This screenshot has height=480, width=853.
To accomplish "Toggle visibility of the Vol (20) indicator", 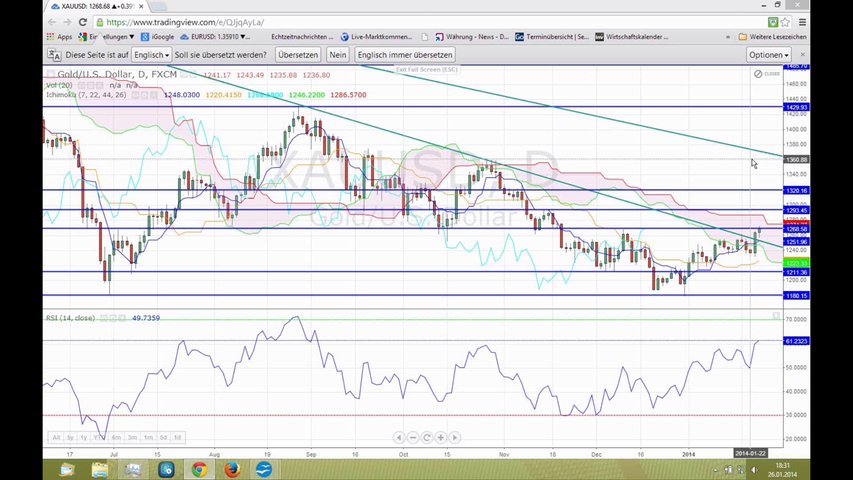I will 82,85.
